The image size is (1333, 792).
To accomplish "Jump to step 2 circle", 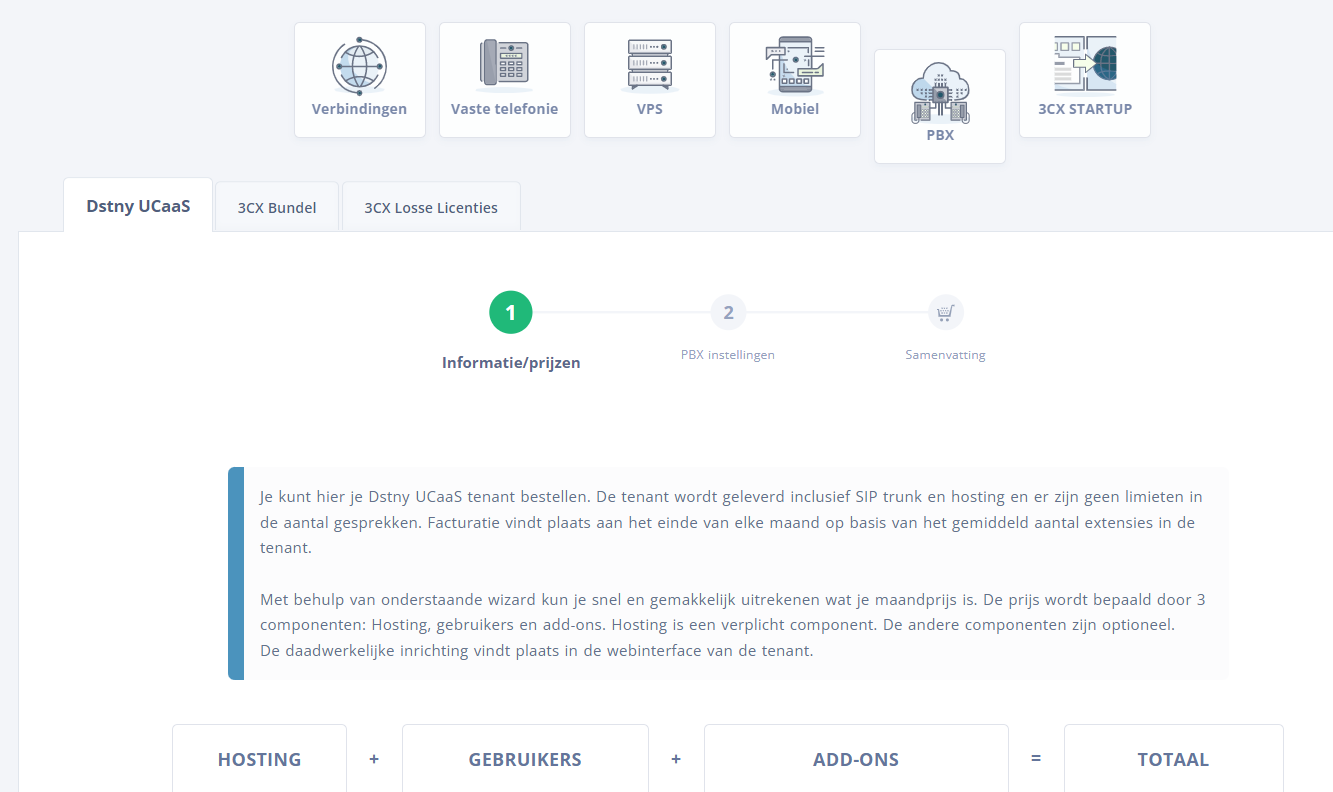I will click(728, 313).
